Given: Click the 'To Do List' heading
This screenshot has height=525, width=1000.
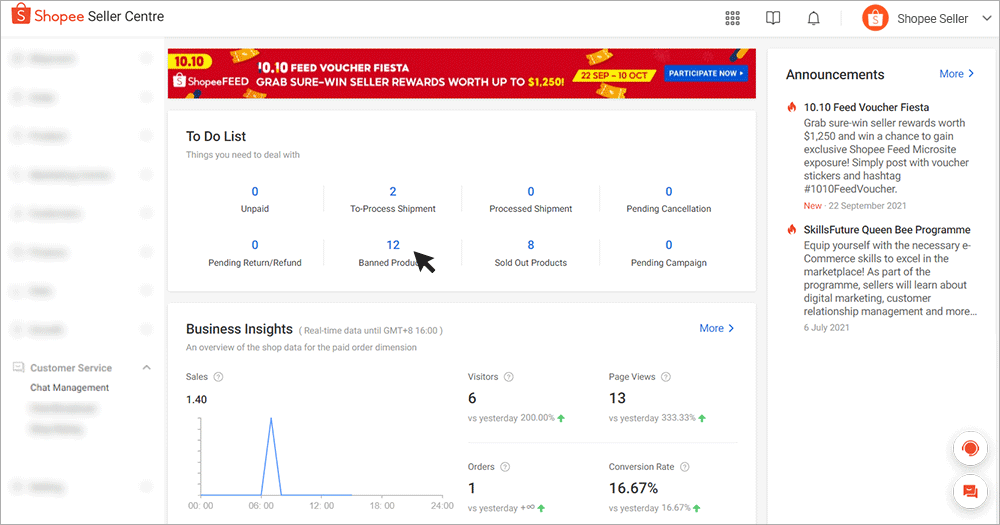Looking at the screenshot, I should [216, 137].
